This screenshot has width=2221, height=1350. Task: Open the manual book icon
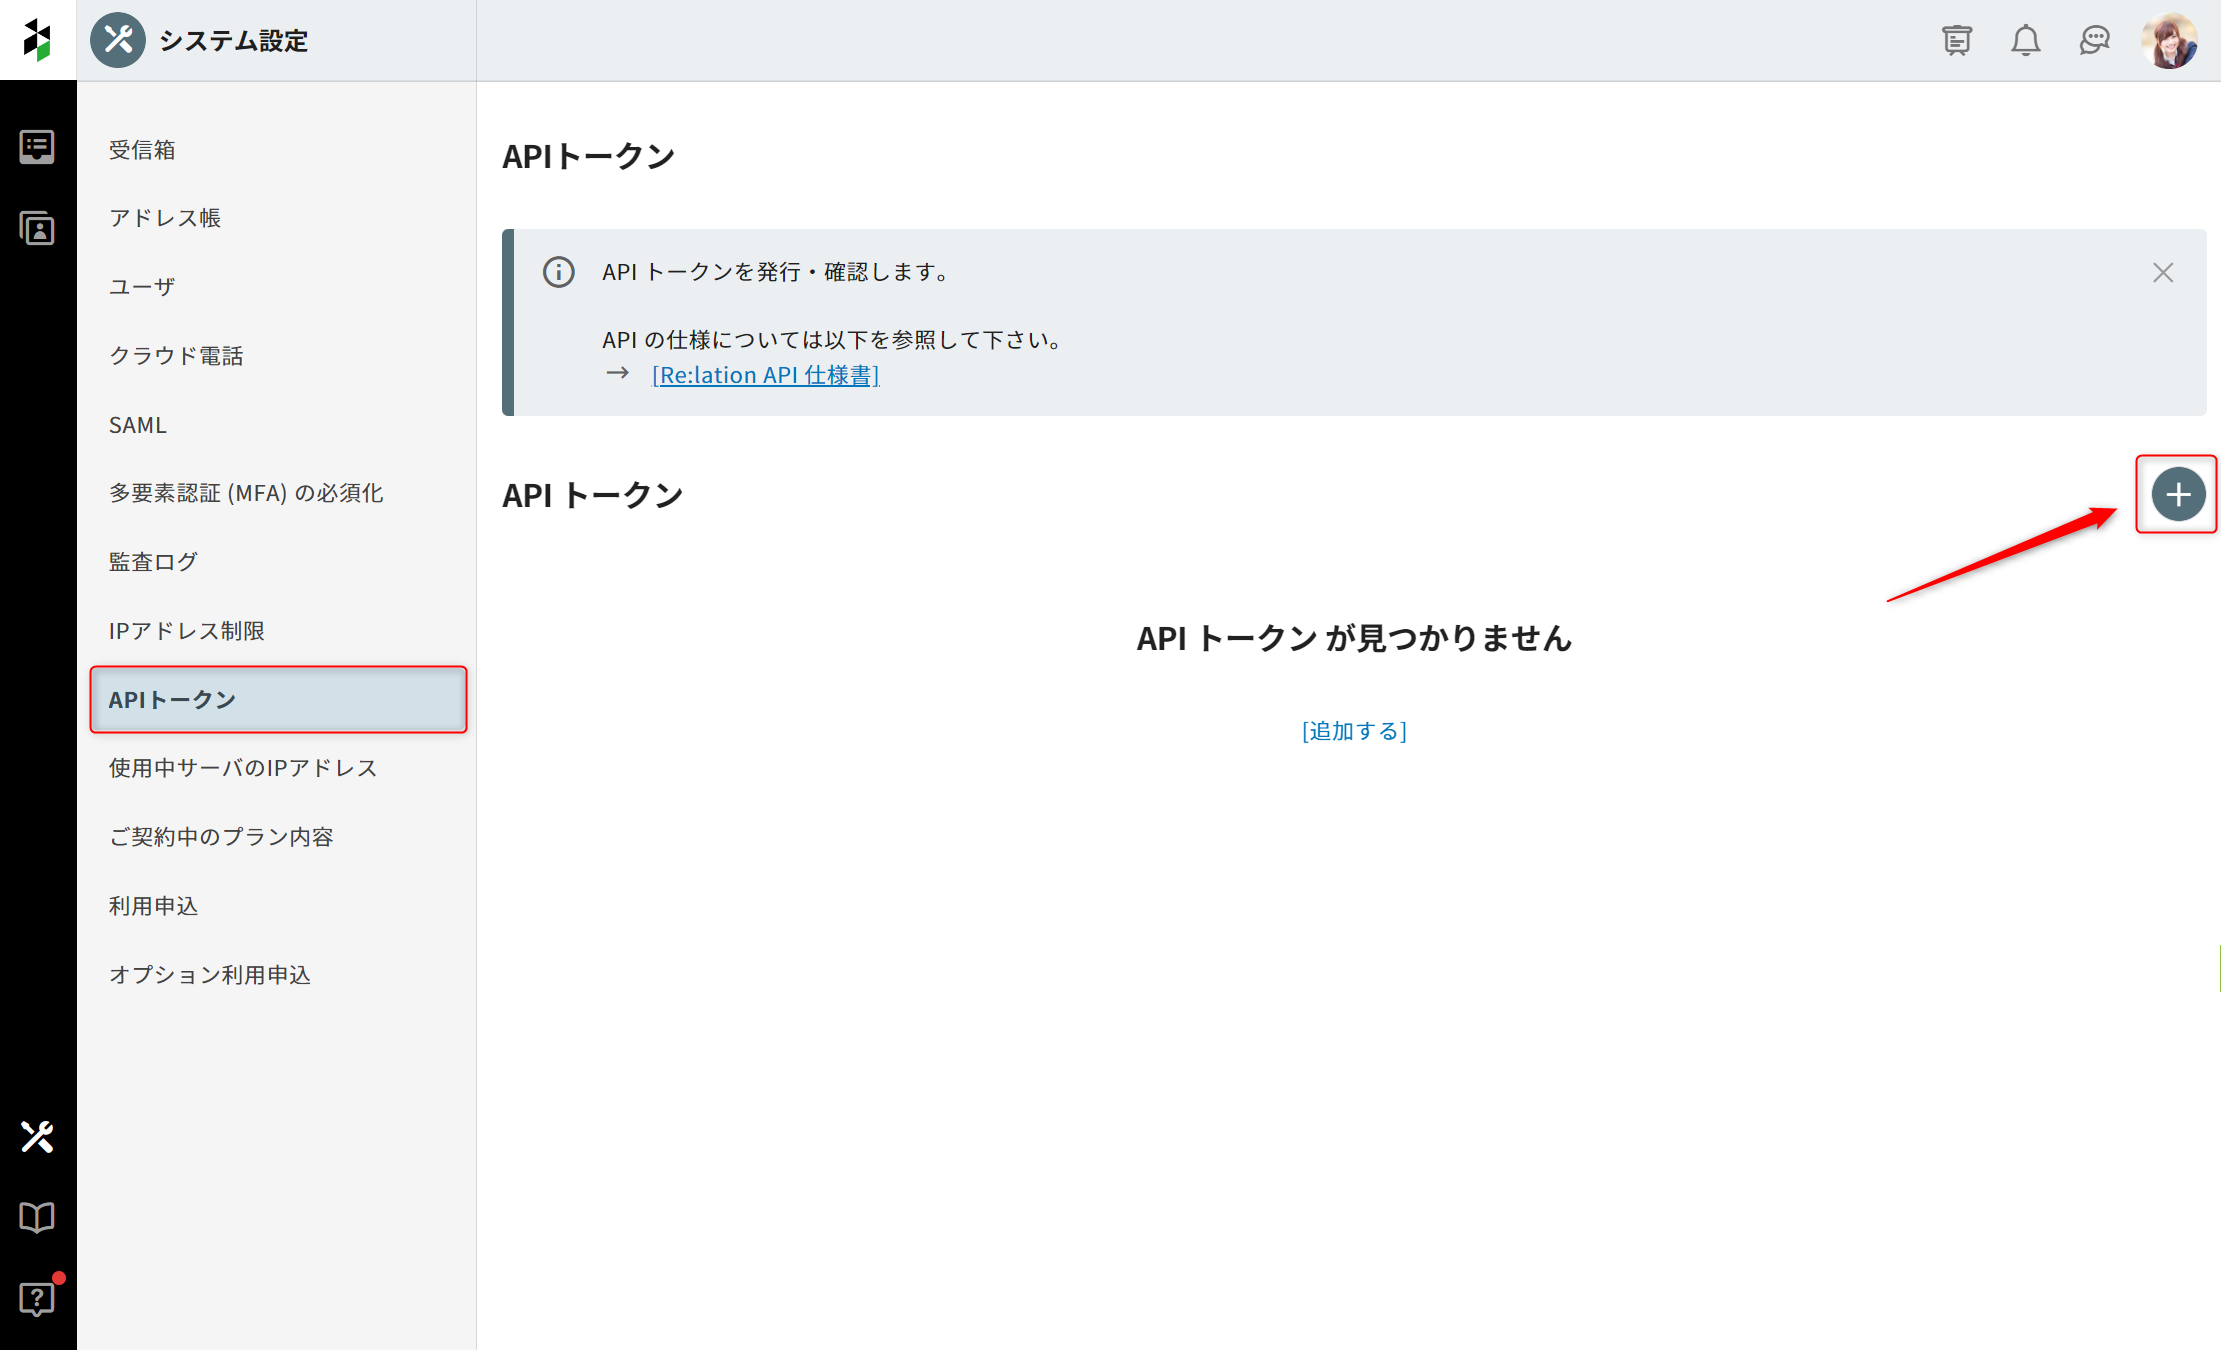pyautogui.click(x=37, y=1217)
